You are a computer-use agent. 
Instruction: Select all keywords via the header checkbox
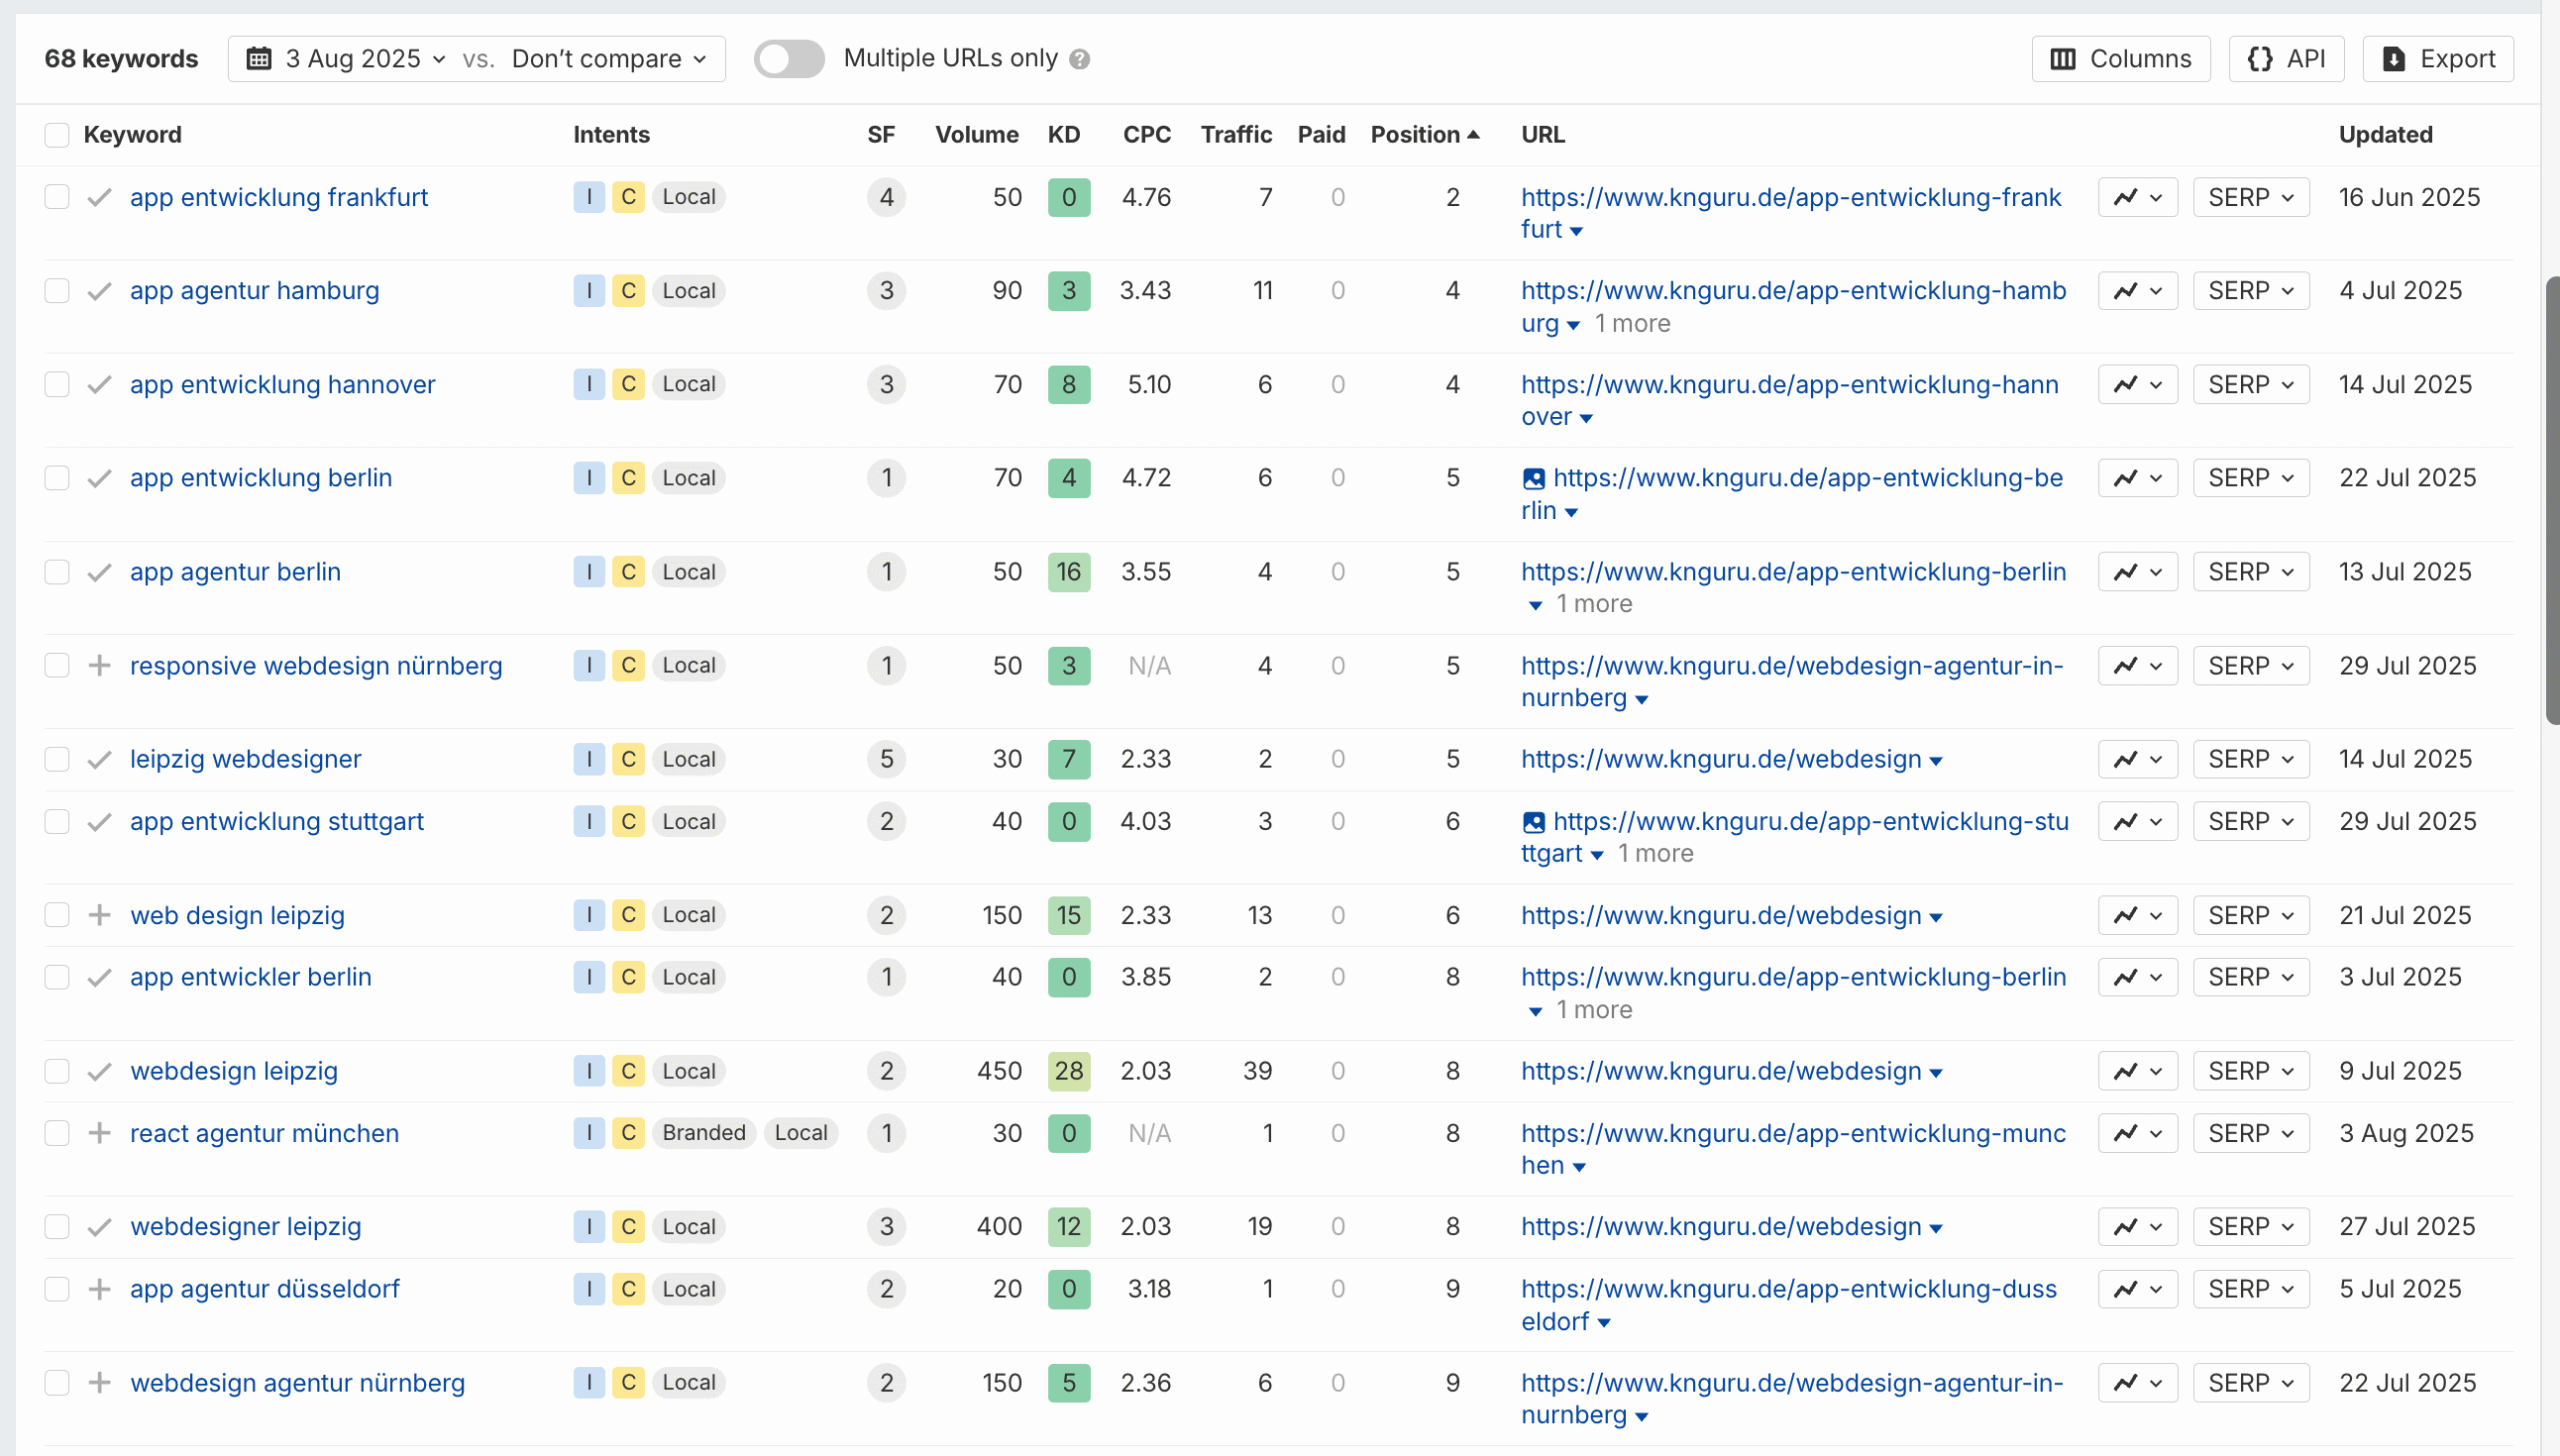click(x=56, y=134)
